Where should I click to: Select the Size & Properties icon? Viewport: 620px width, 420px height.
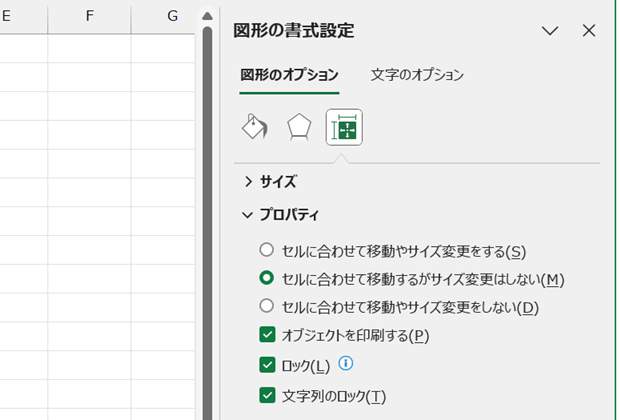[x=344, y=127]
